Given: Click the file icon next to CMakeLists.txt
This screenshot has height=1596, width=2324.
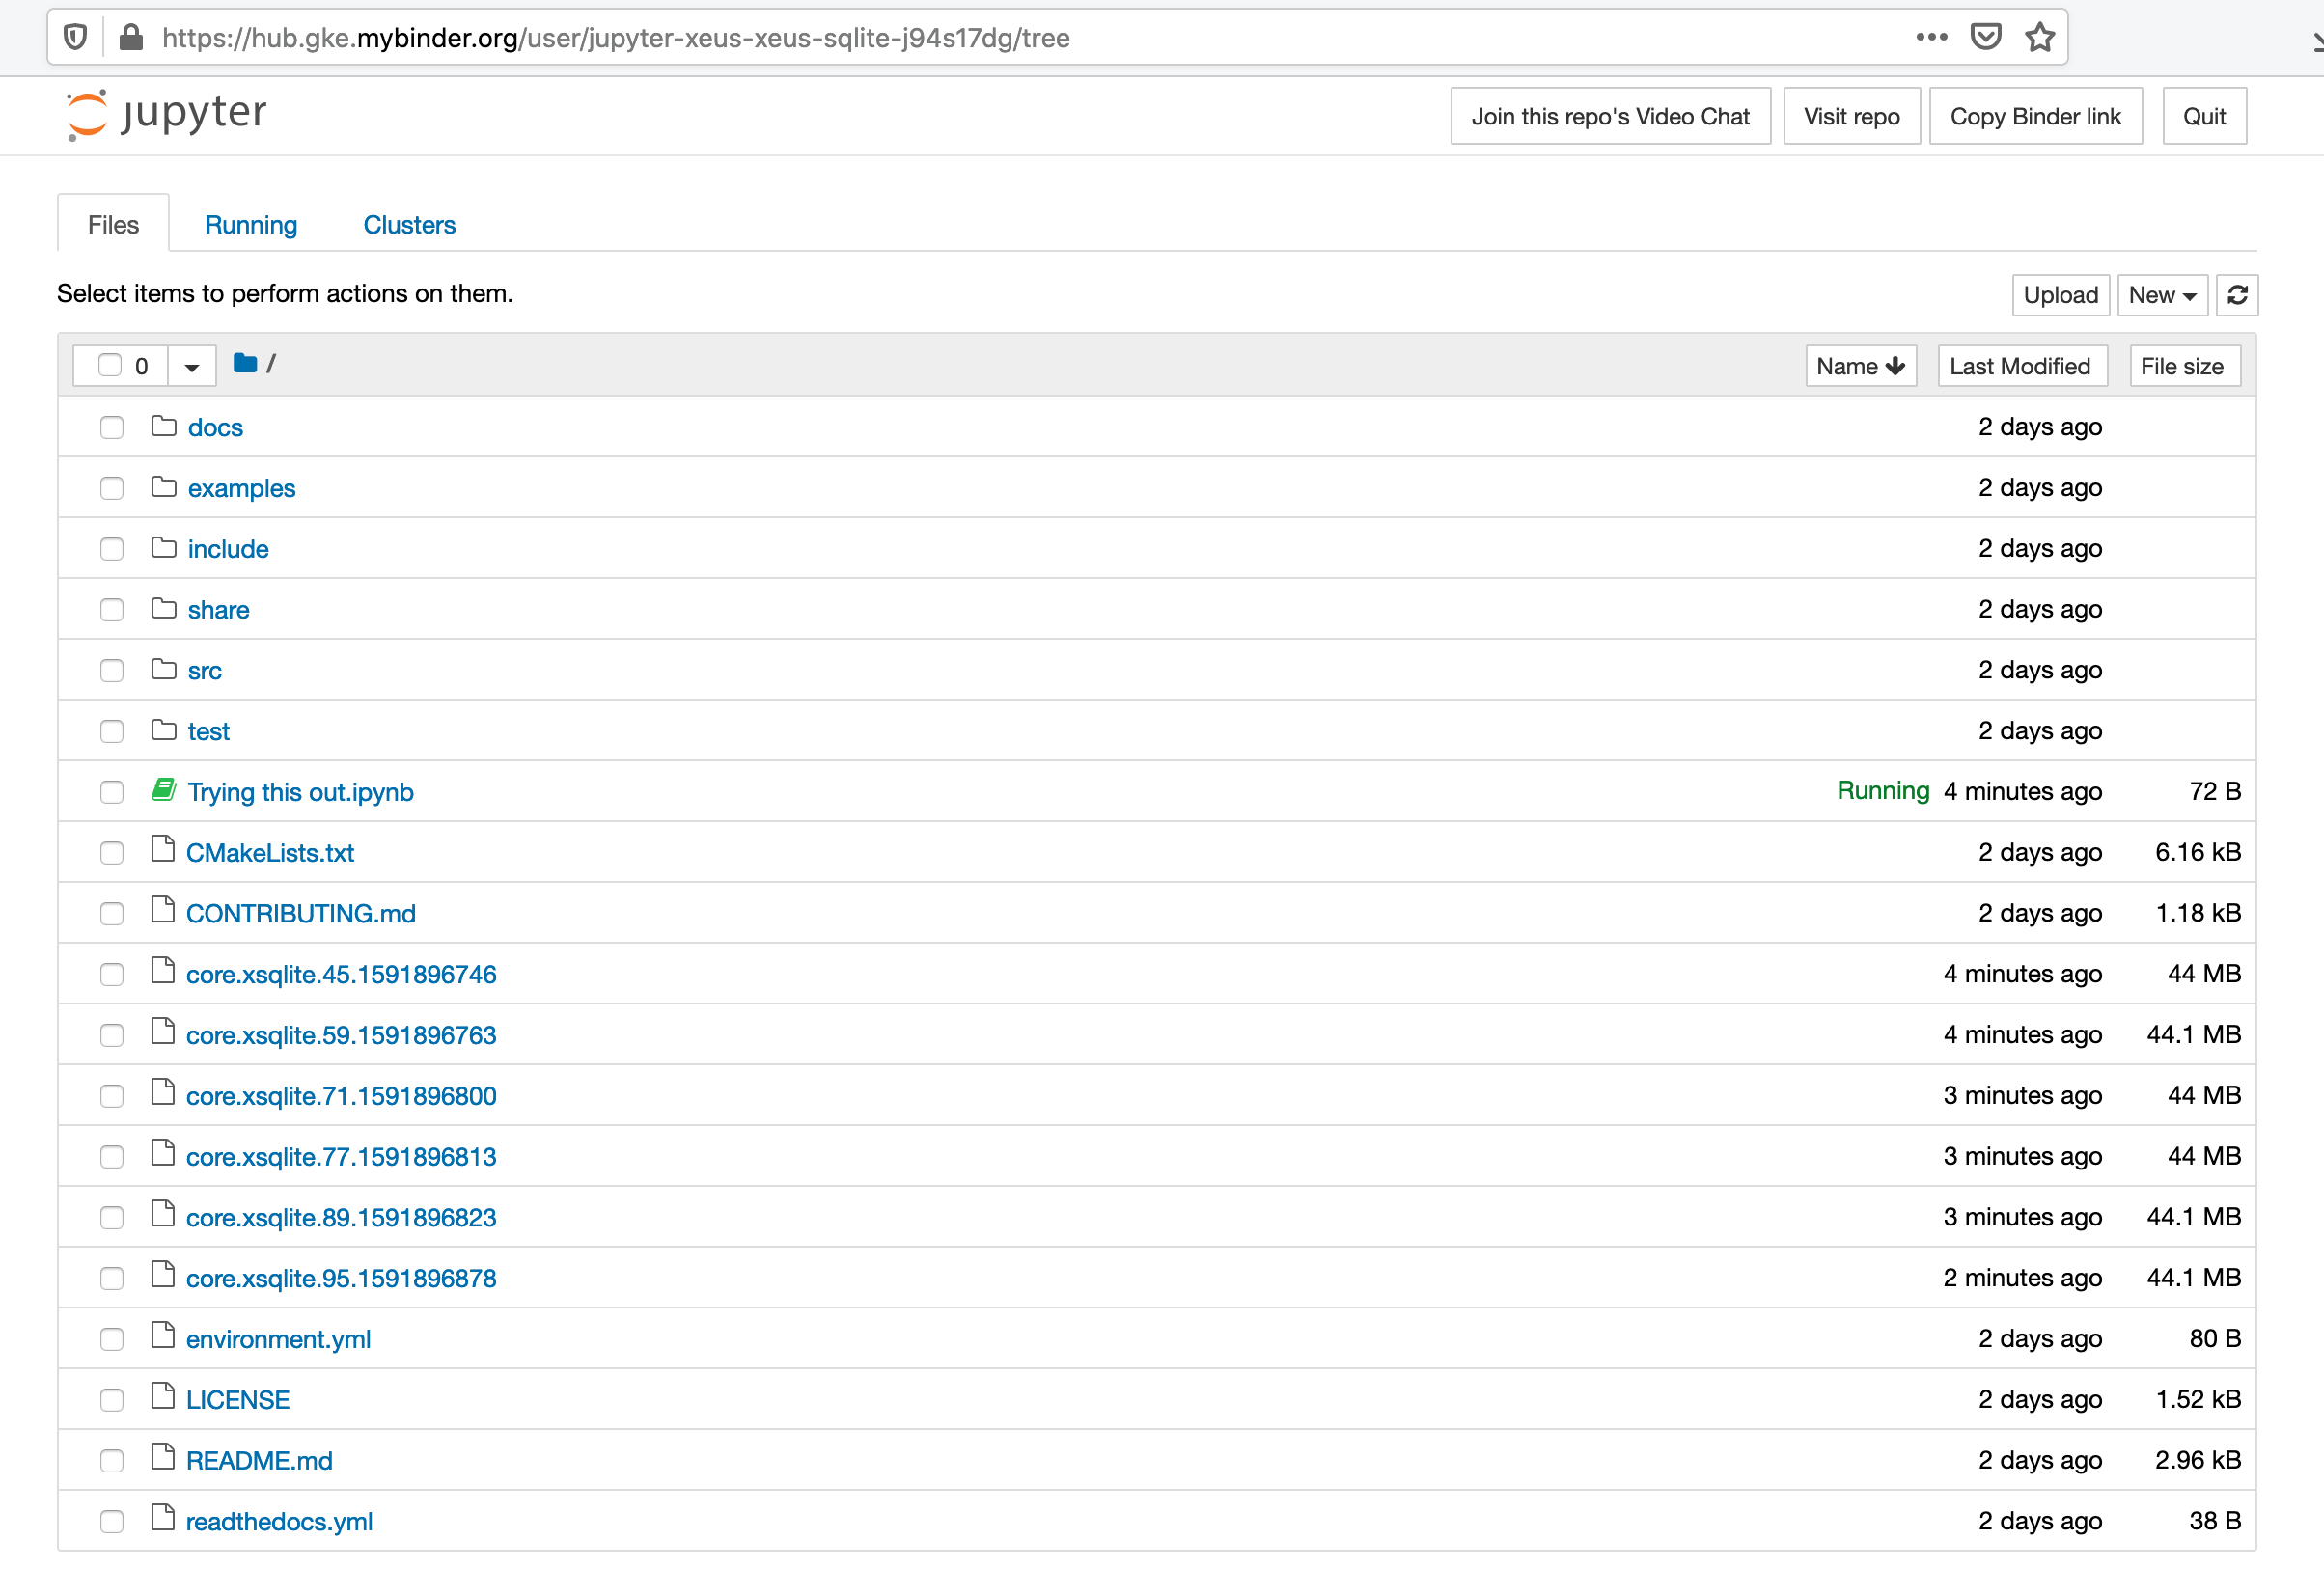Looking at the screenshot, I should 163,851.
